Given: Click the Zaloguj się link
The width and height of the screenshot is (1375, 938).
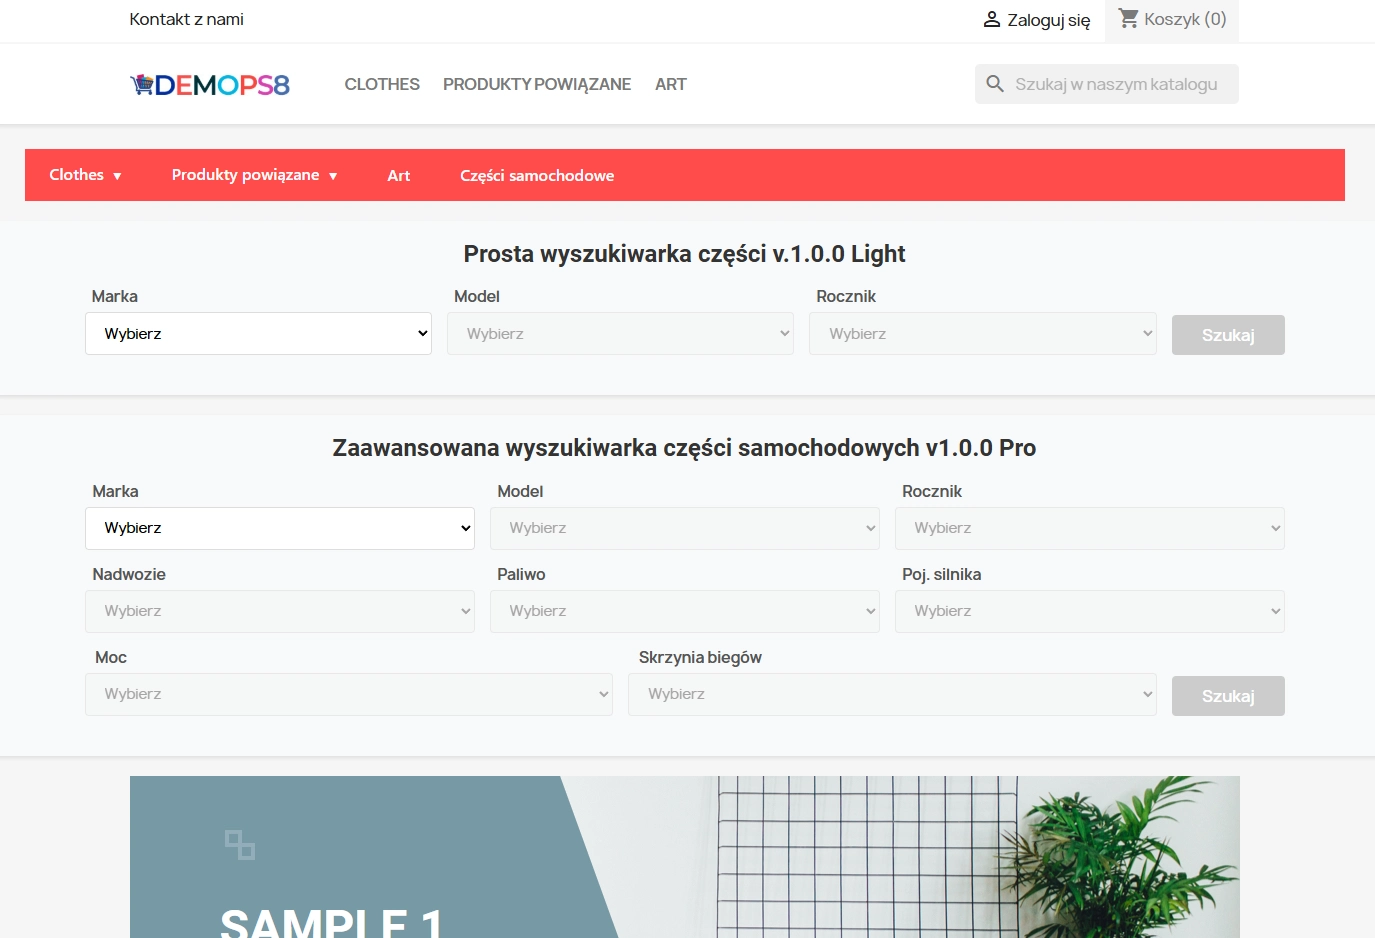Looking at the screenshot, I should click(x=1048, y=20).
